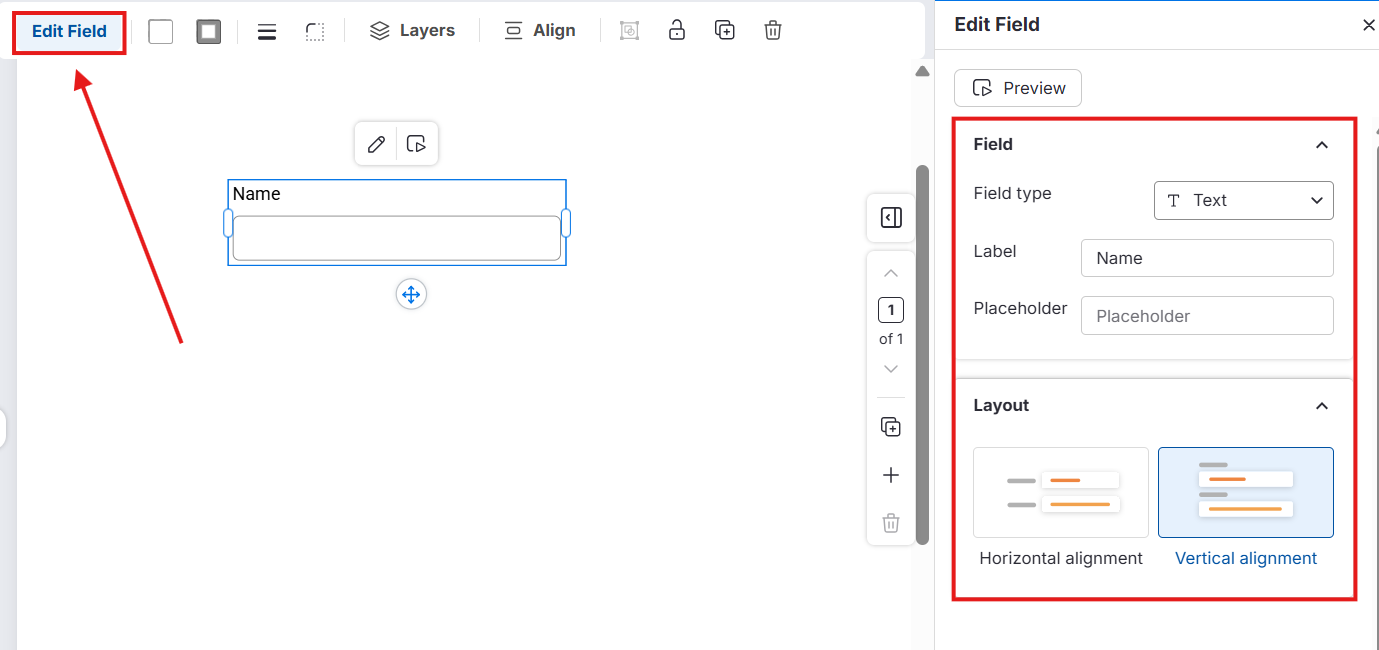Click the Vertical alignment link

tap(1245, 558)
